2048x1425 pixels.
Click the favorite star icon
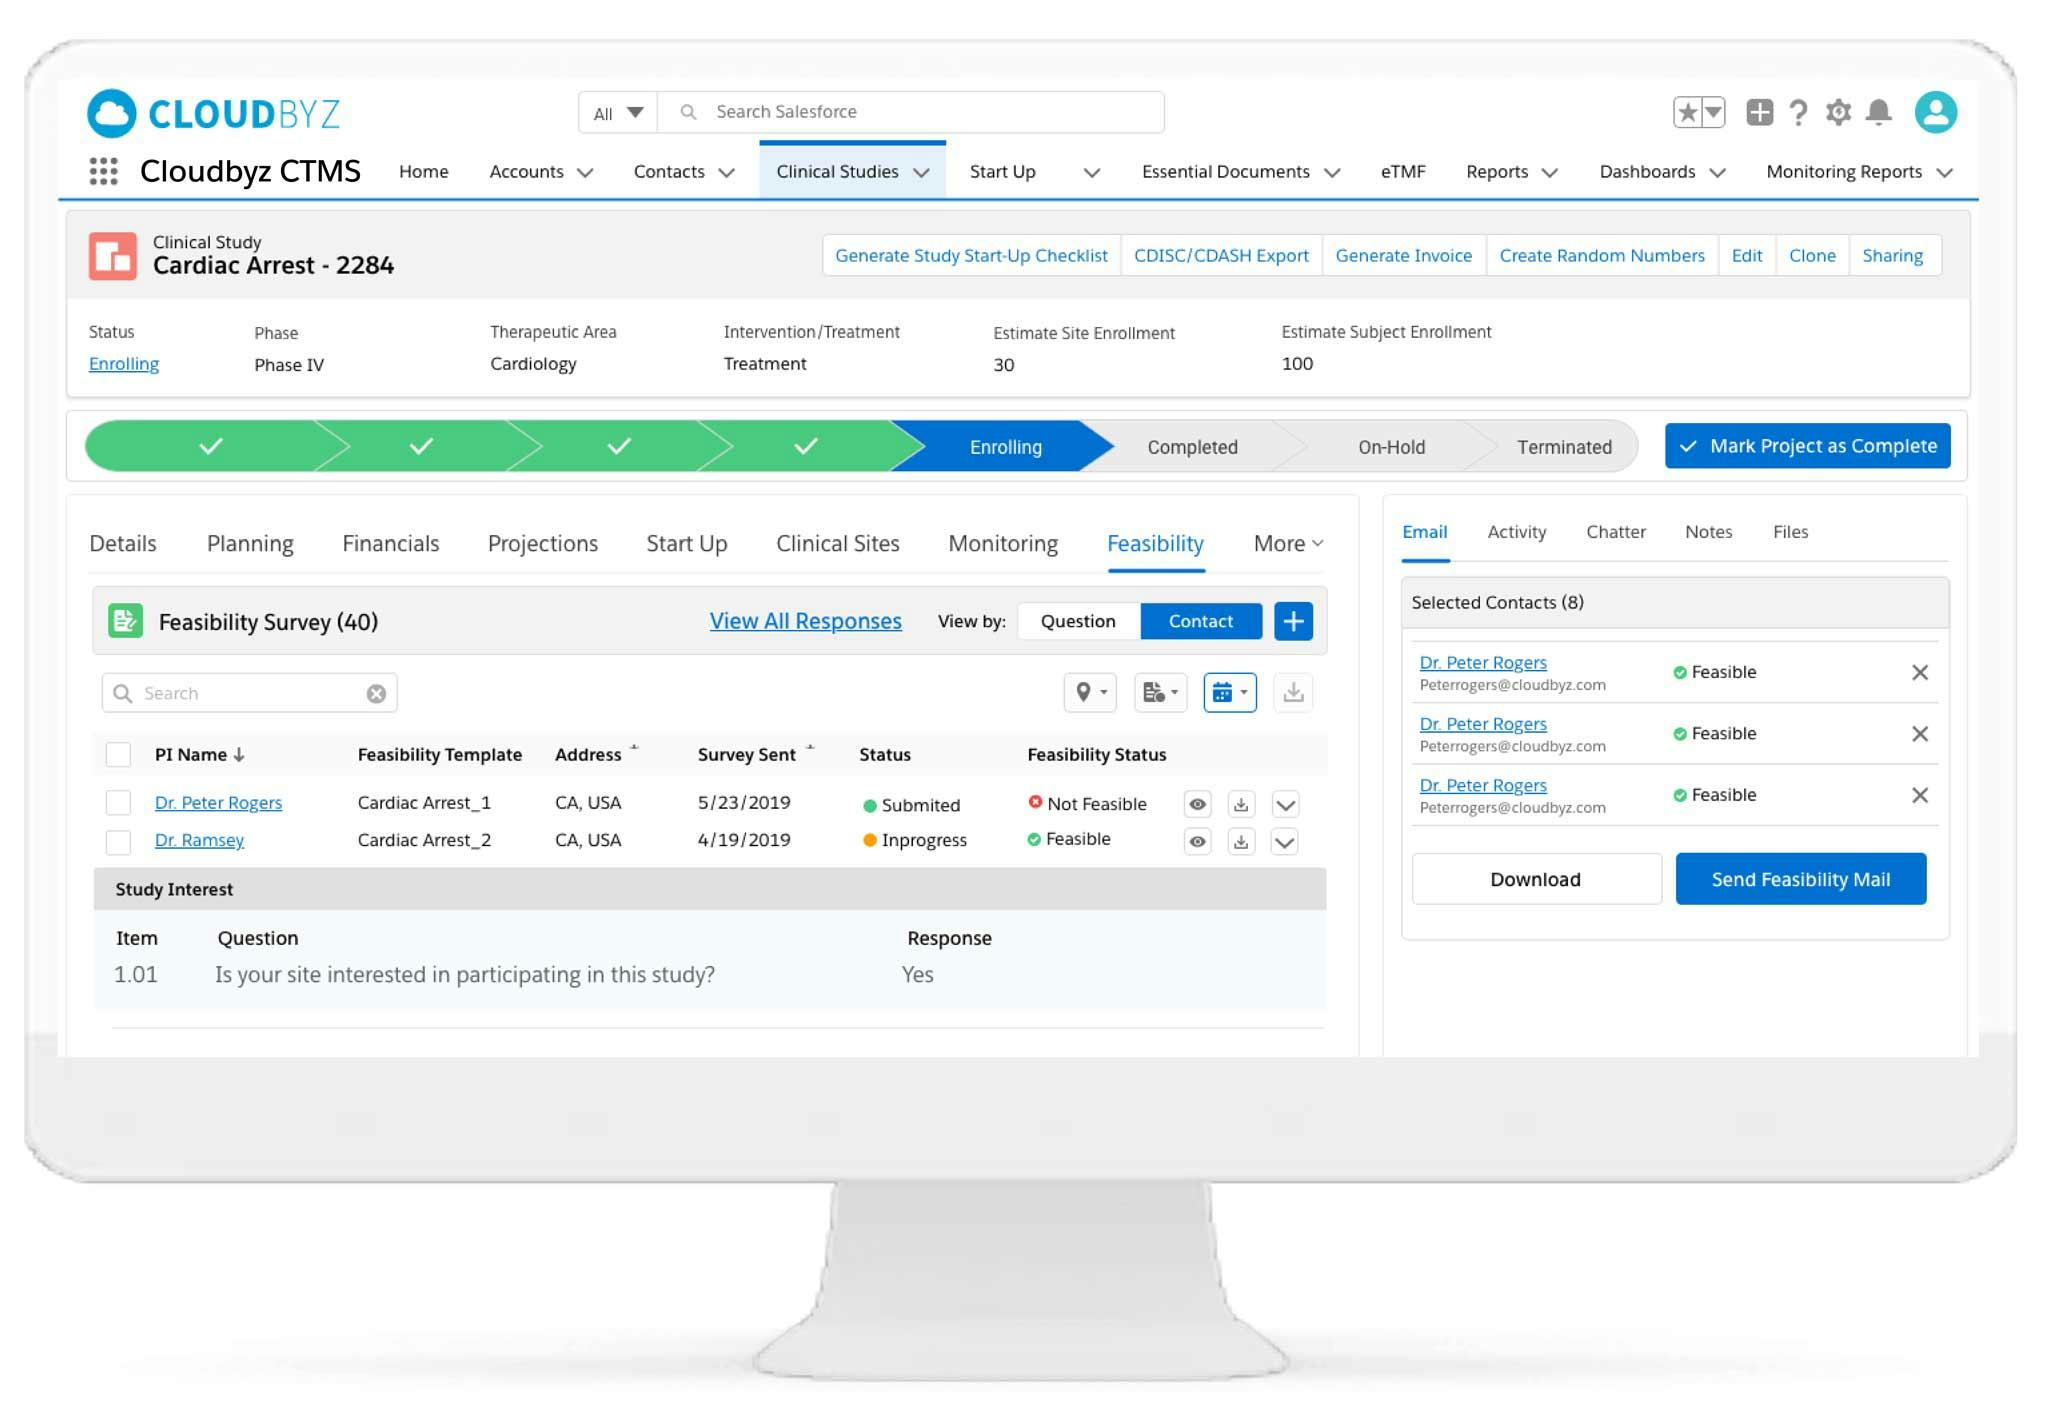coord(1690,112)
